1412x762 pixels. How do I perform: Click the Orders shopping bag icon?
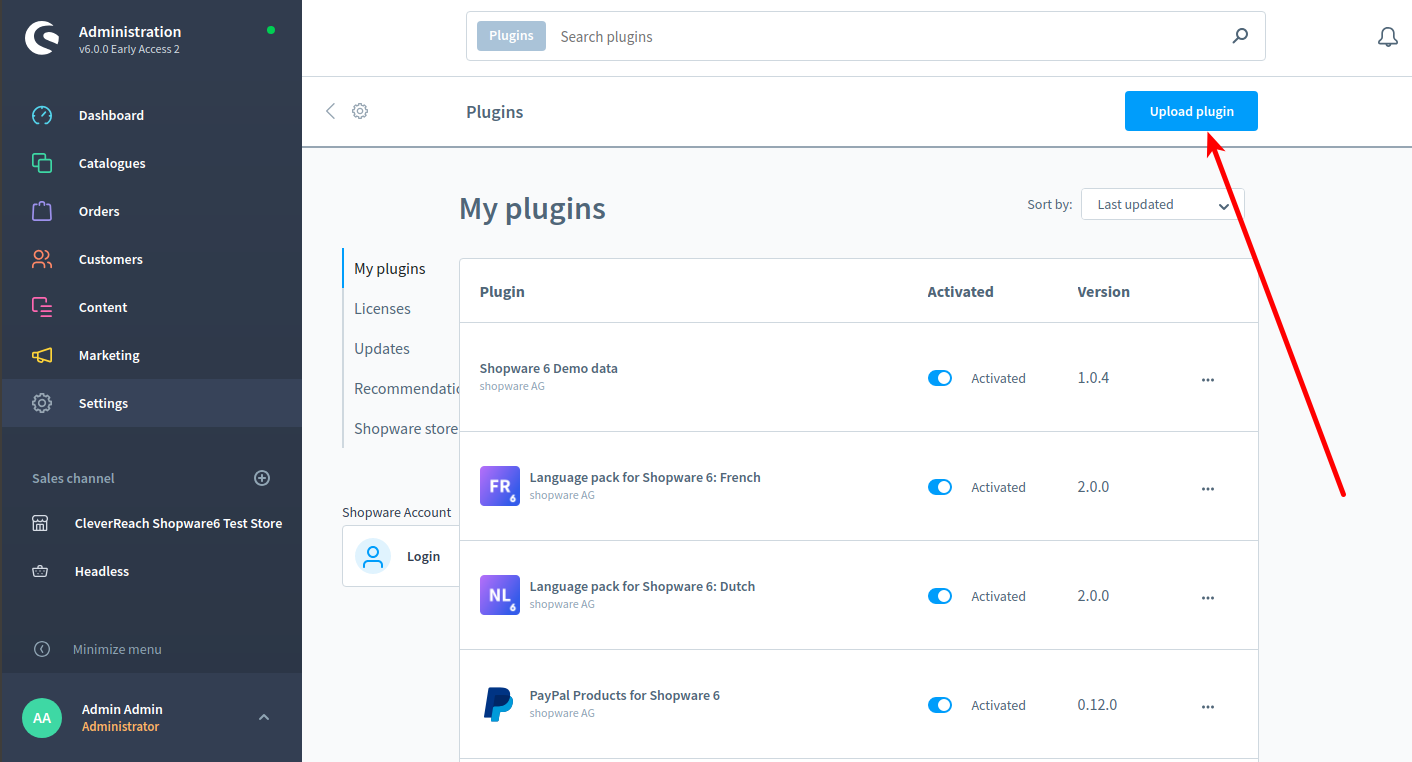click(42, 211)
